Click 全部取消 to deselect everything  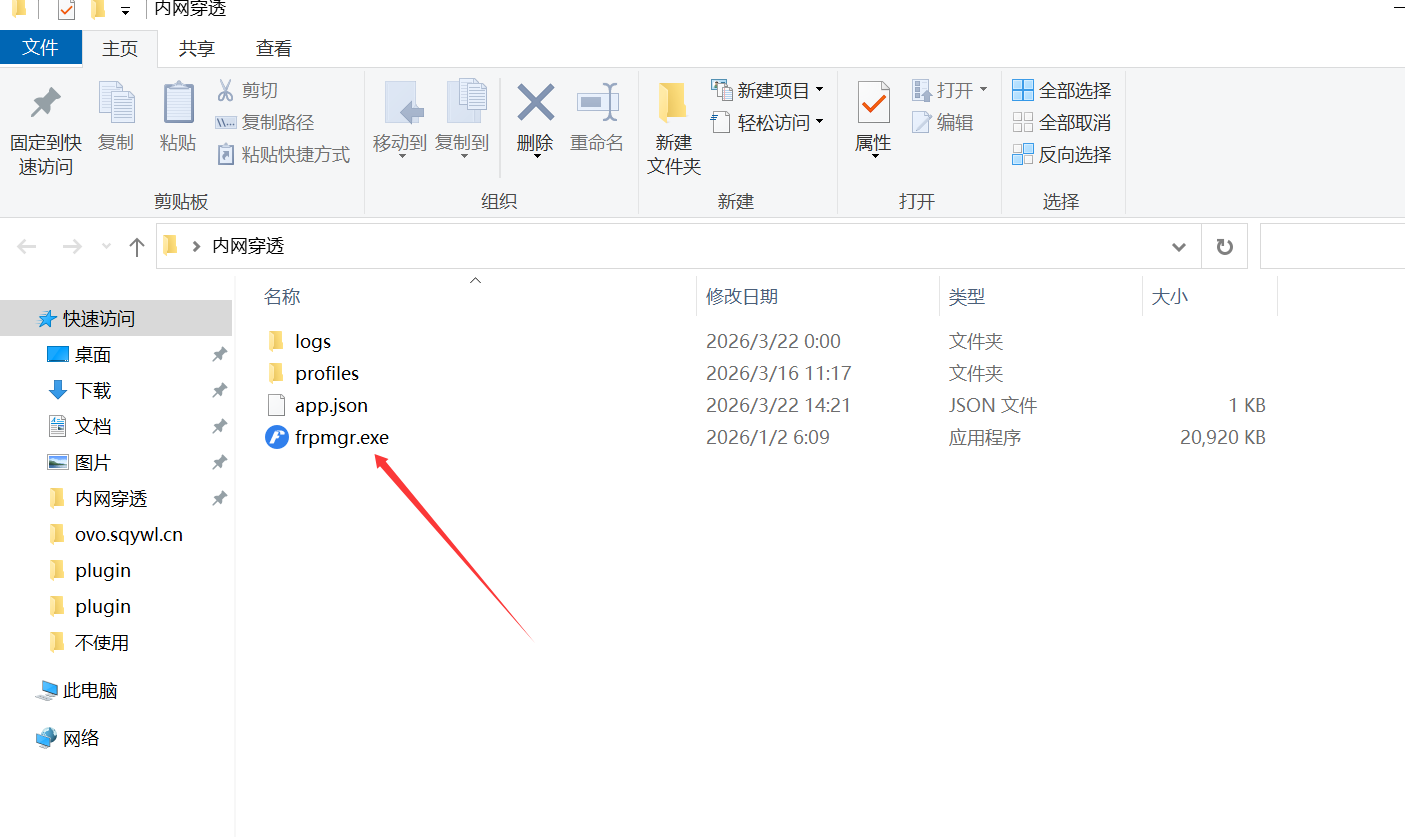(x=1062, y=123)
